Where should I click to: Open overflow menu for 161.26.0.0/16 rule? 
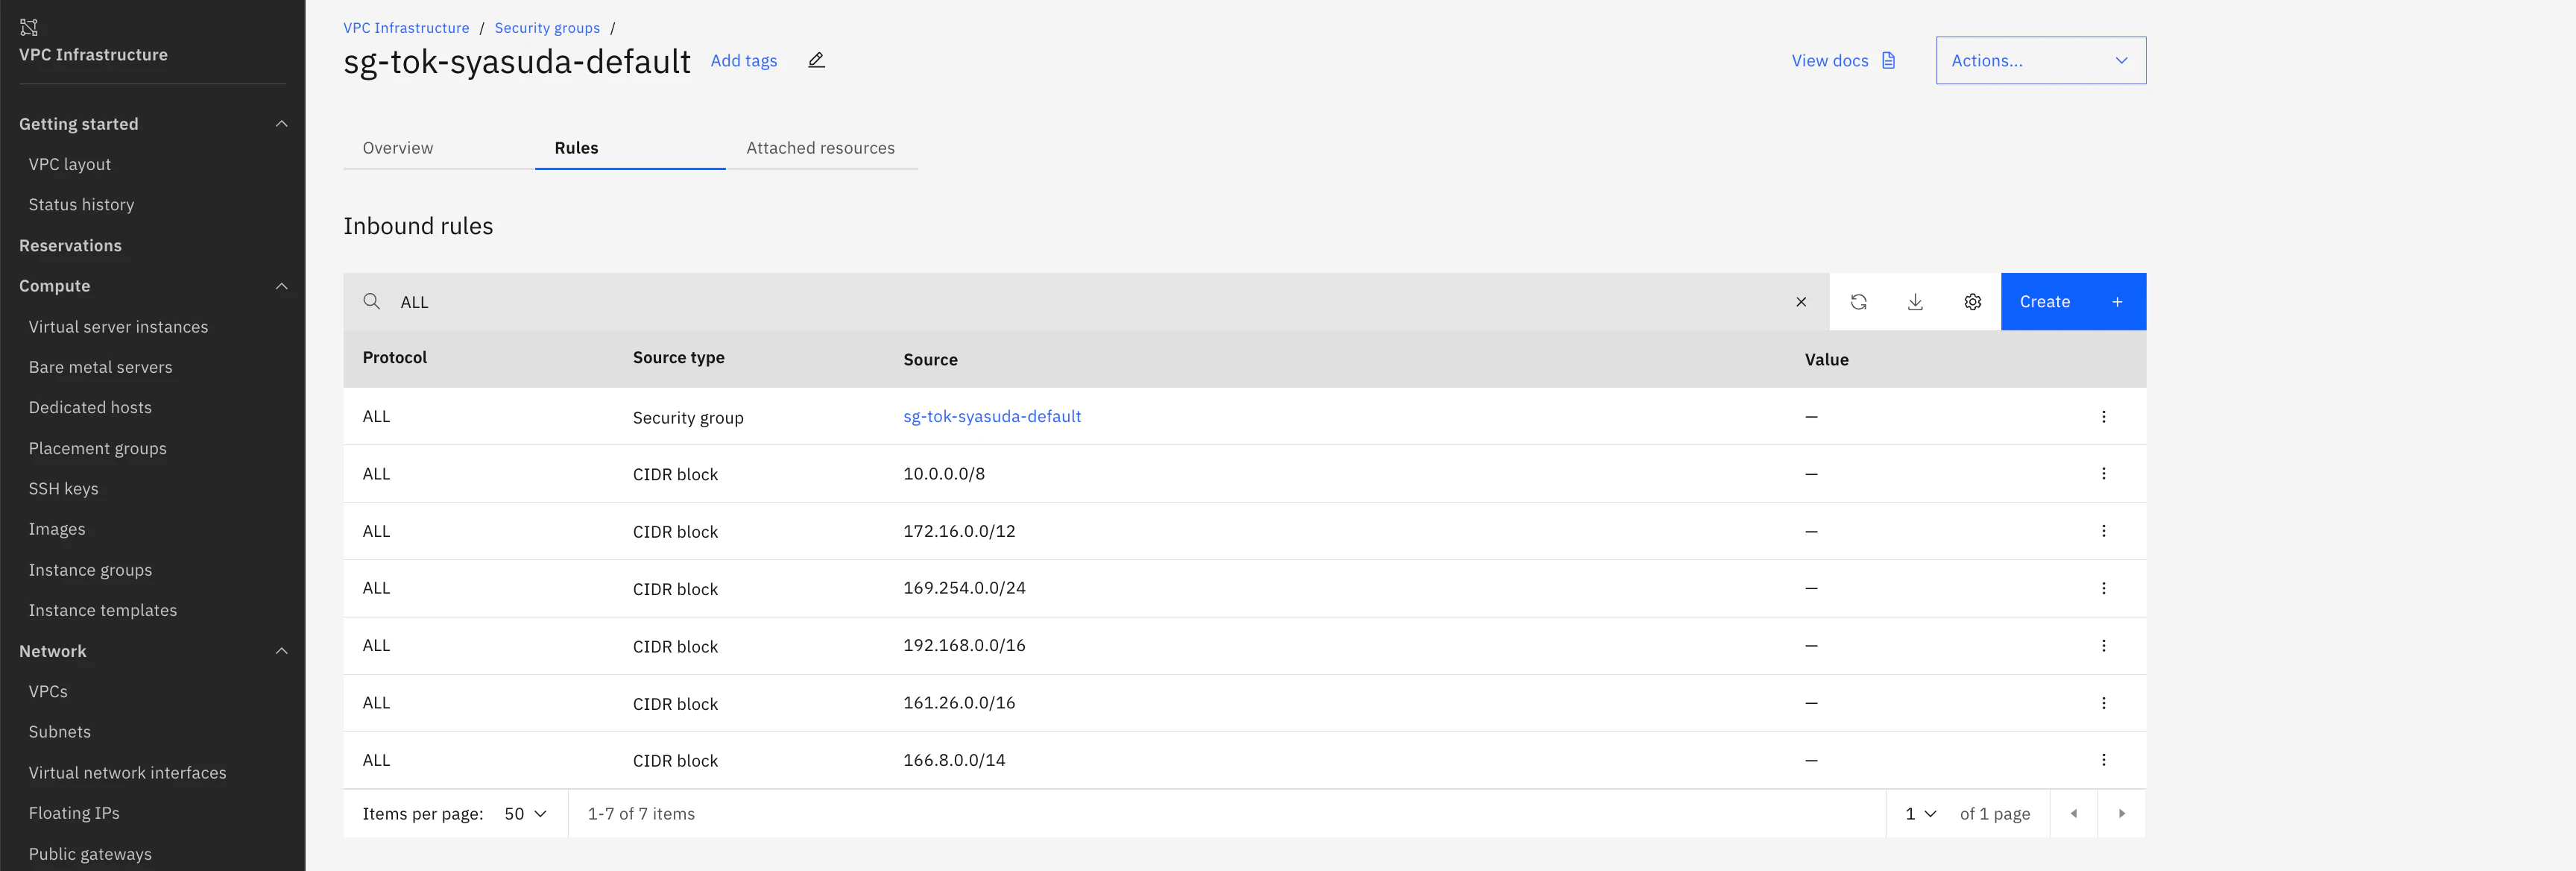[x=2103, y=703]
